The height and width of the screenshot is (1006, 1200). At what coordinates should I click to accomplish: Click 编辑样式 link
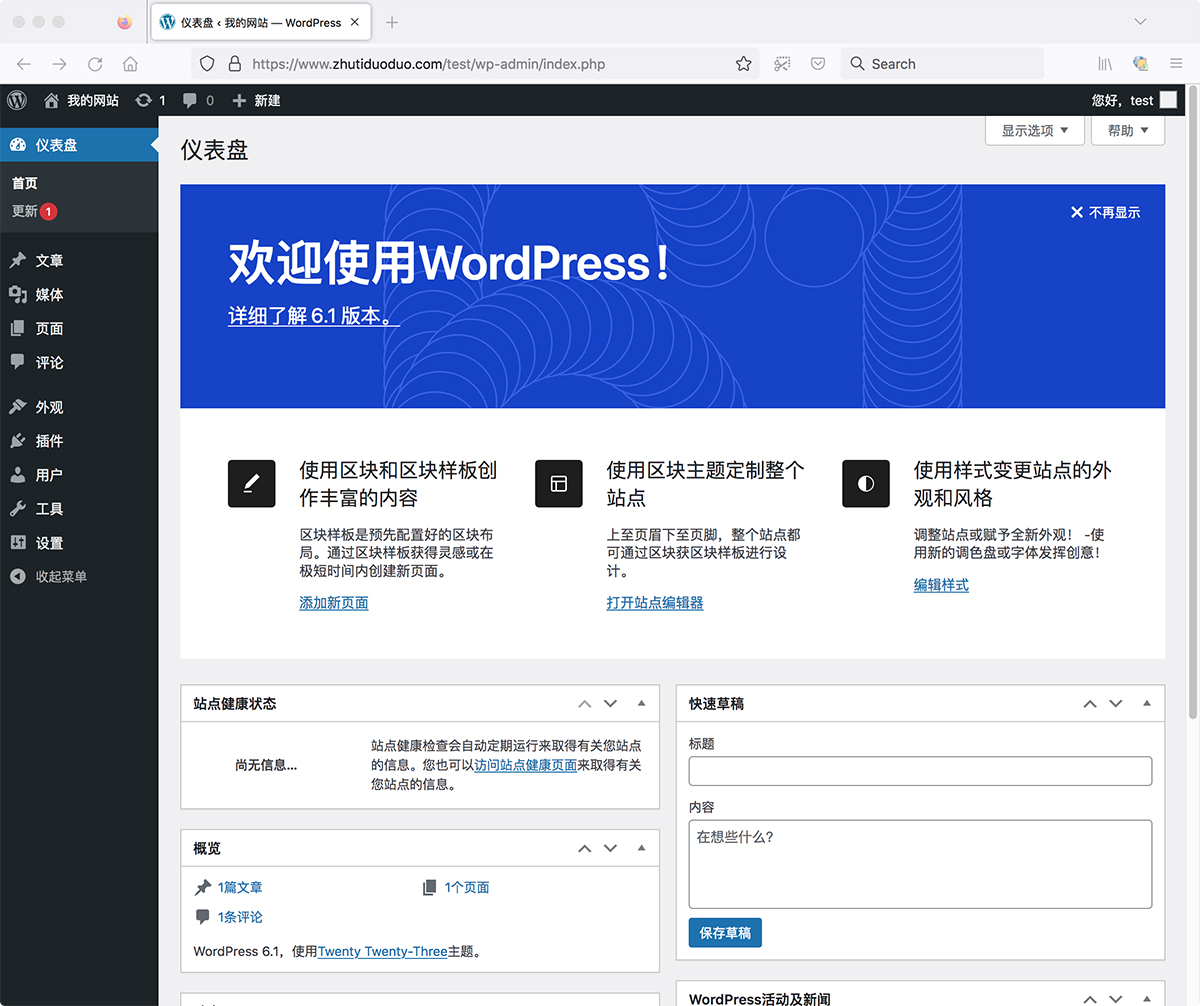point(941,585)
